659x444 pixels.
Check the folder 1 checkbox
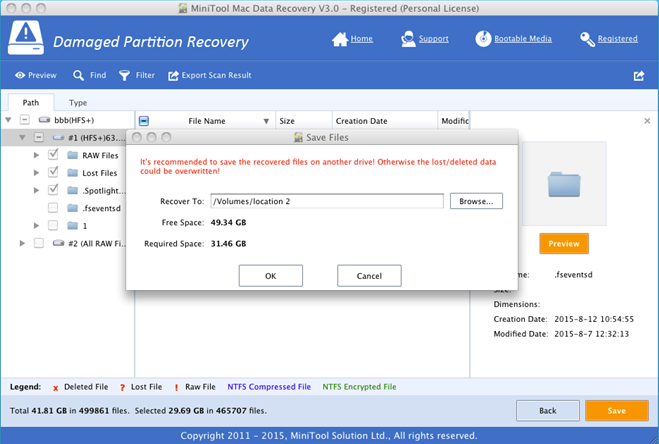(53, 225)
